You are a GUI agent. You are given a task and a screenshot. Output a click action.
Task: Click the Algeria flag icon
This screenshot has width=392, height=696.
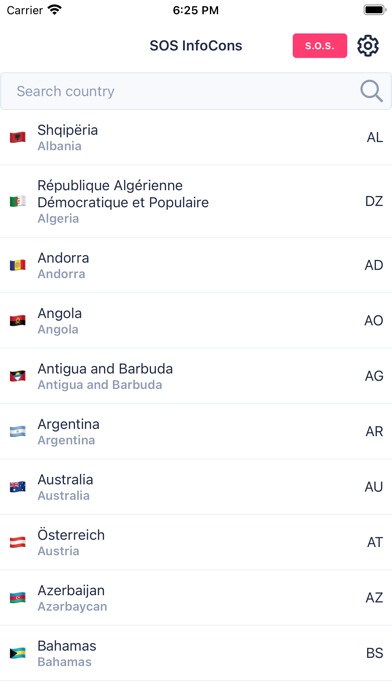pos(18,202)
